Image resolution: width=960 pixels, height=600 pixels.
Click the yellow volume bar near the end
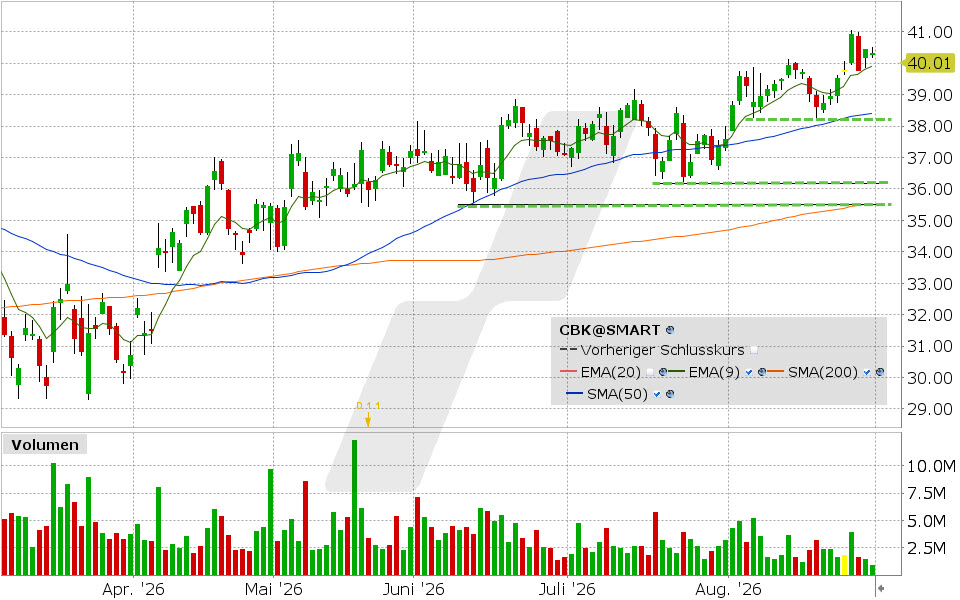(x=845, y=564)
